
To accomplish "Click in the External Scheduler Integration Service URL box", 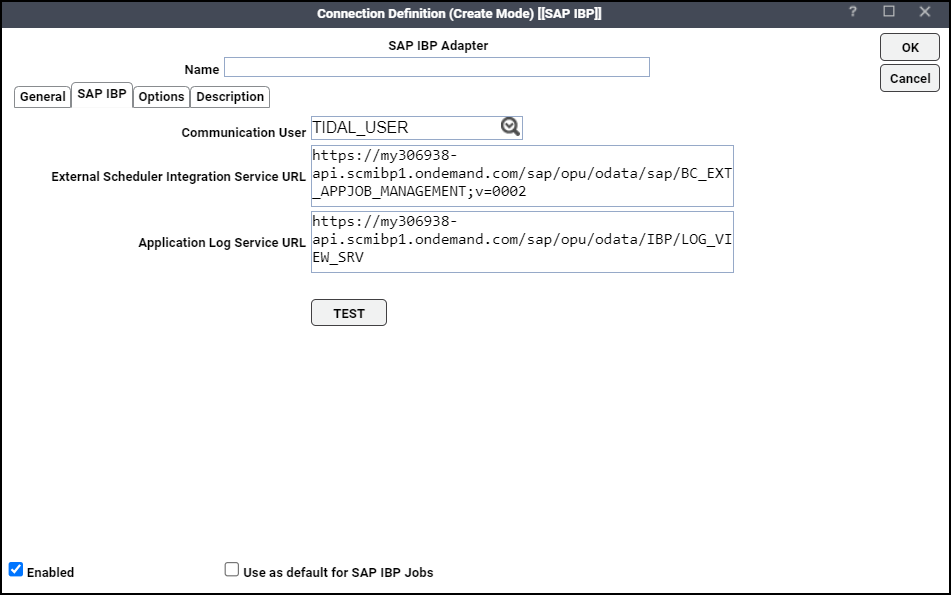I will click(x=522, y=176).
